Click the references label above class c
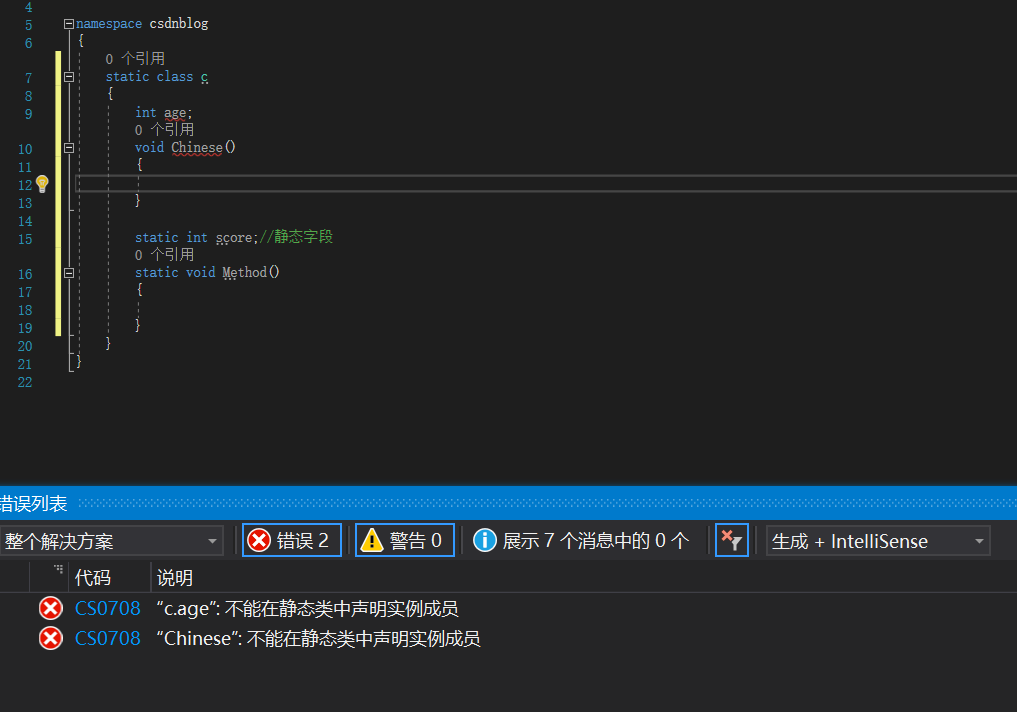1017x712 pixels. pyautogui.click(x=136, y=58)
